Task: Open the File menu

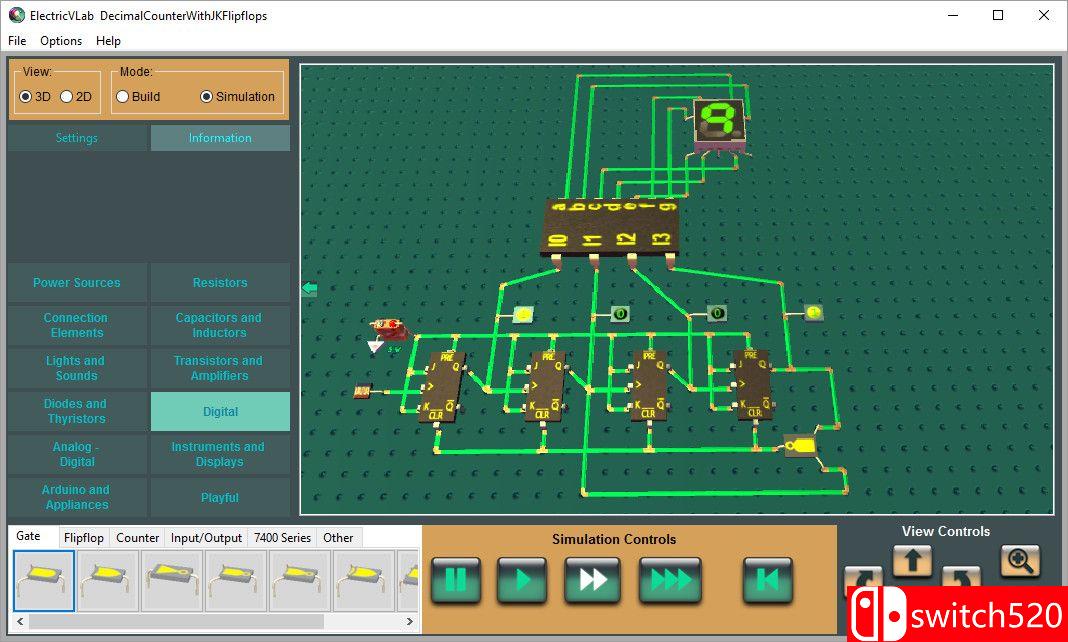Action: tap(17, 41)
